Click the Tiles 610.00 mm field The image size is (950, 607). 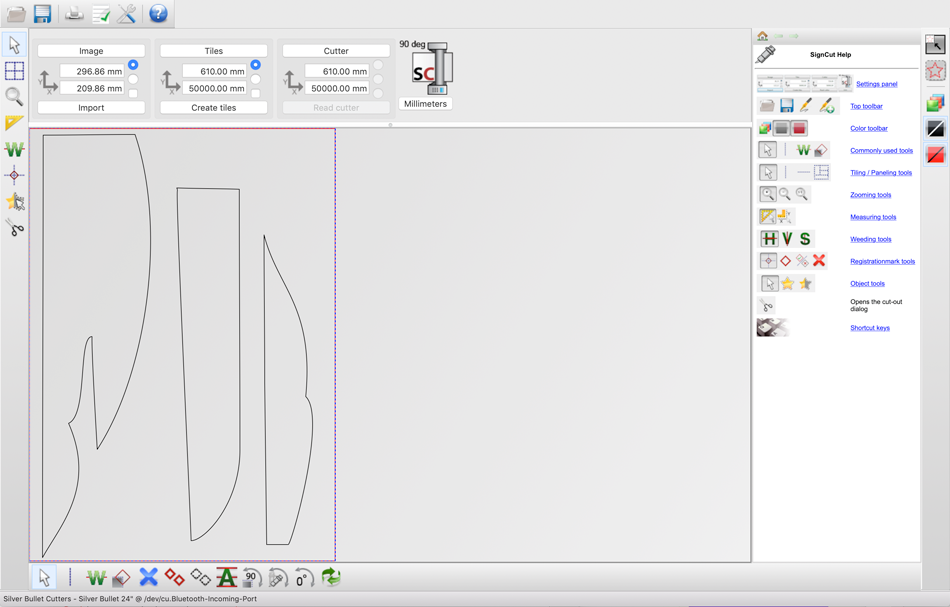[214, 71]
